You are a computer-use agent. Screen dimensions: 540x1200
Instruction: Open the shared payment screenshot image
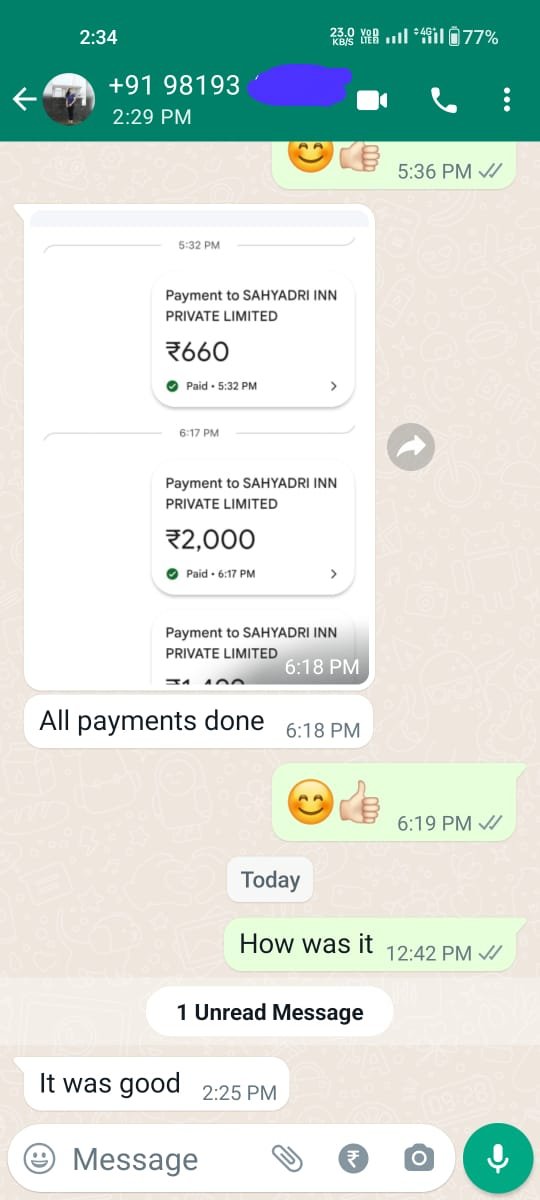(x=199, y=447)
